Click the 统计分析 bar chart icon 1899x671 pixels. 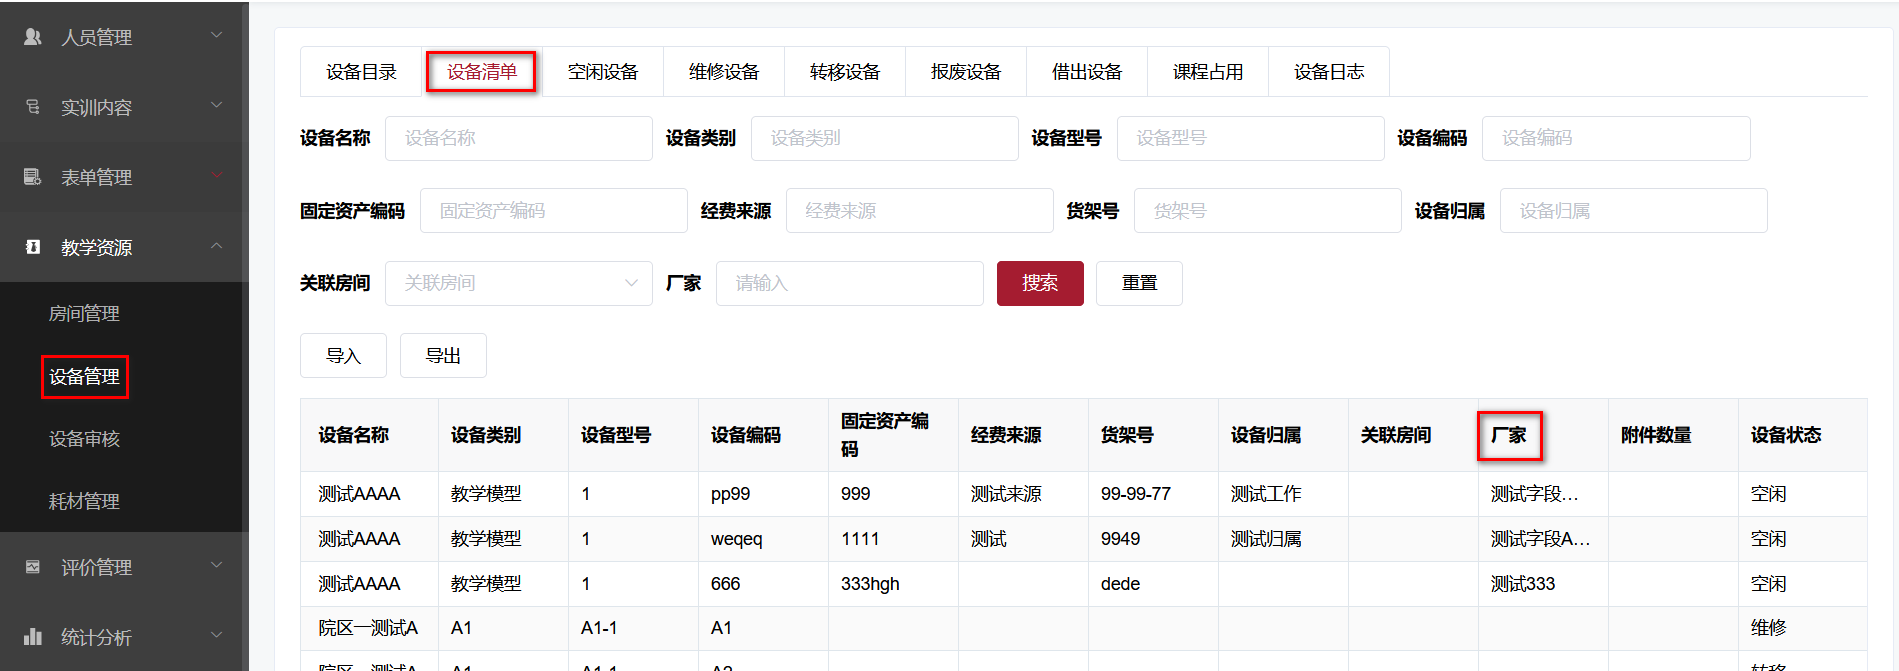33,637
